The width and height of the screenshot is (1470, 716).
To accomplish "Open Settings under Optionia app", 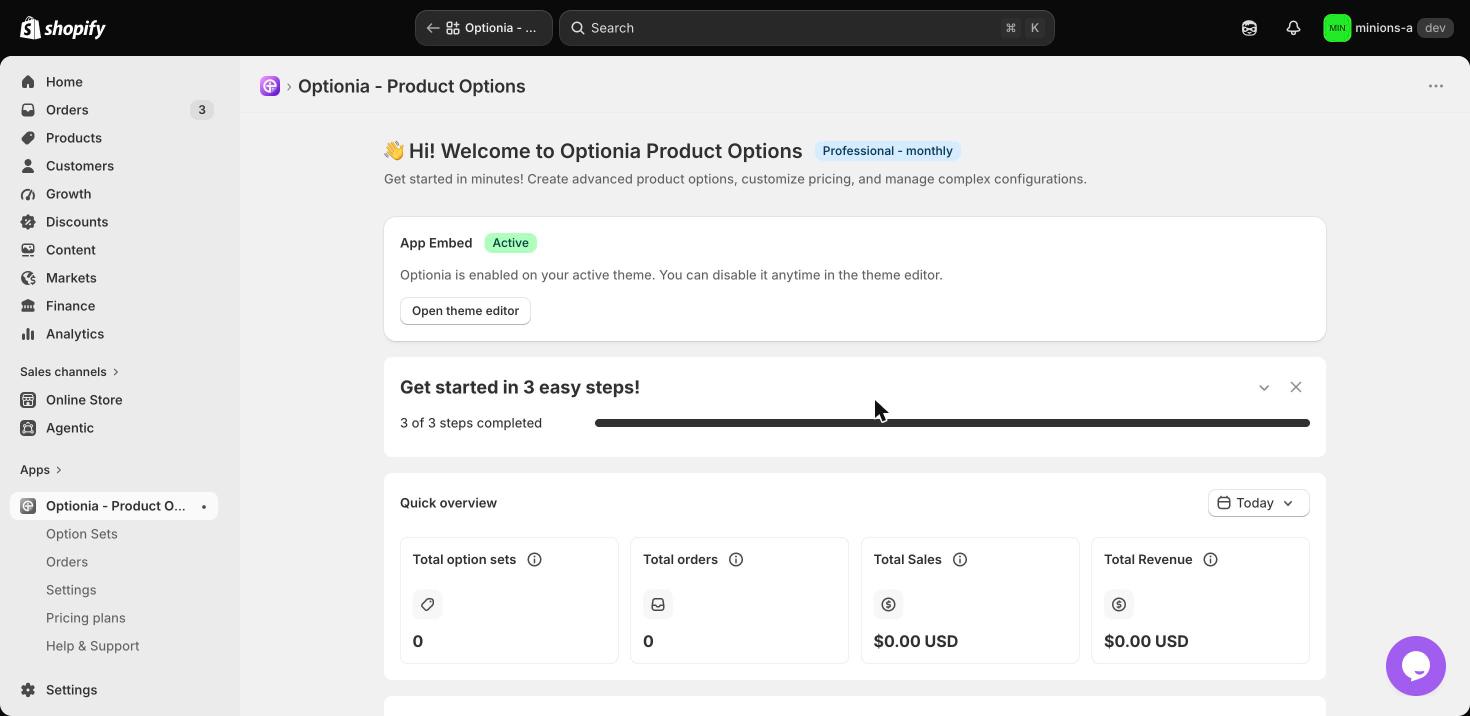I will 71,590.
